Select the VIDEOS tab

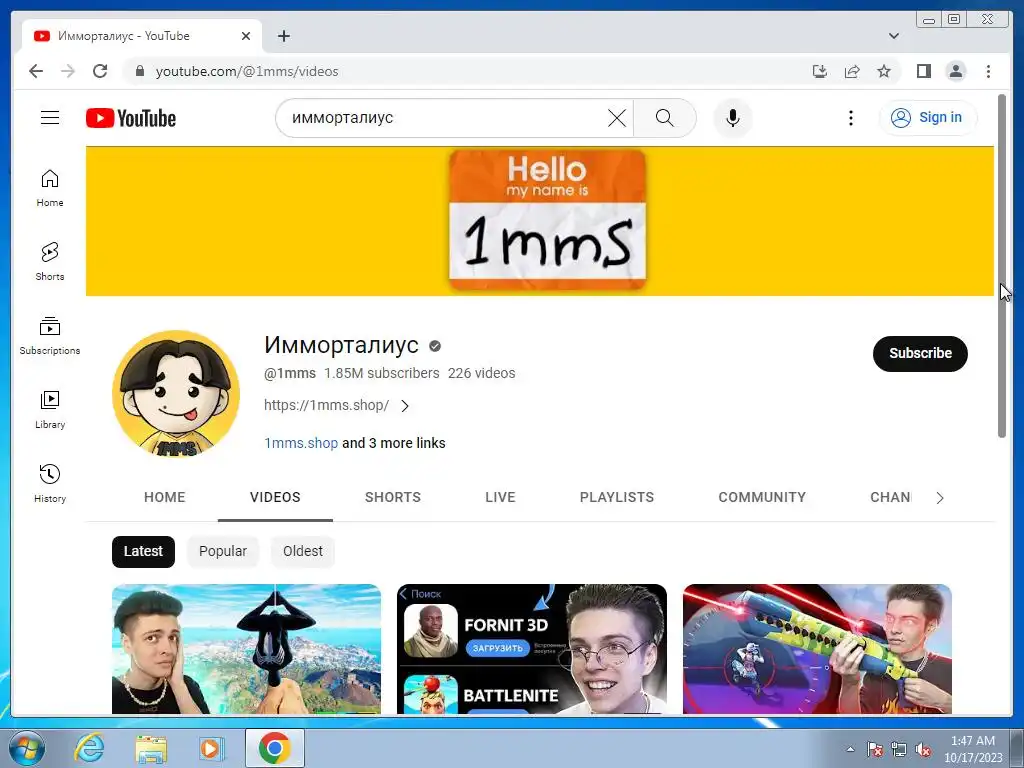tap(275, 497)
